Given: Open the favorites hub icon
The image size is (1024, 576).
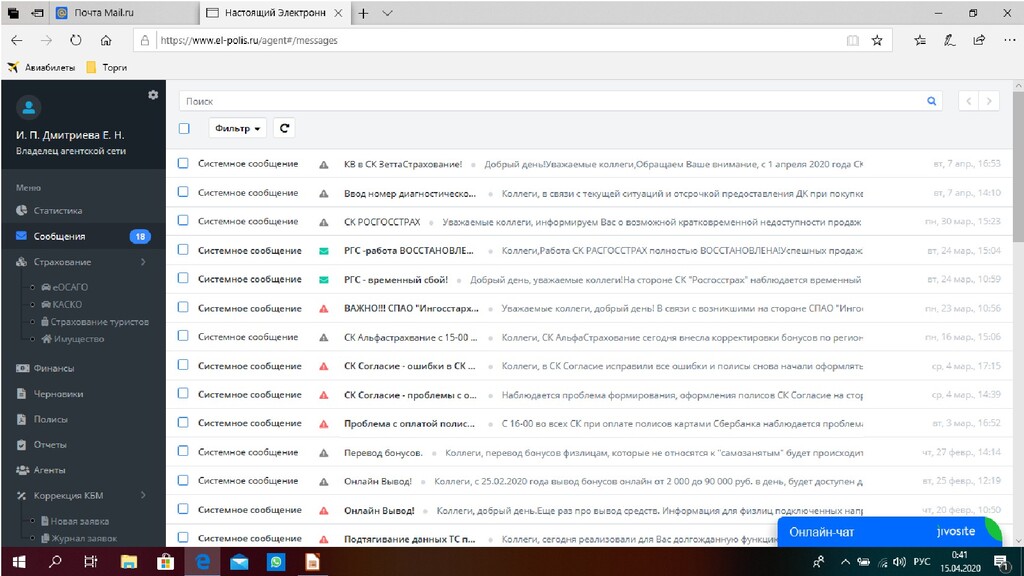Looking at the screenshot, I should coord(920,40).
